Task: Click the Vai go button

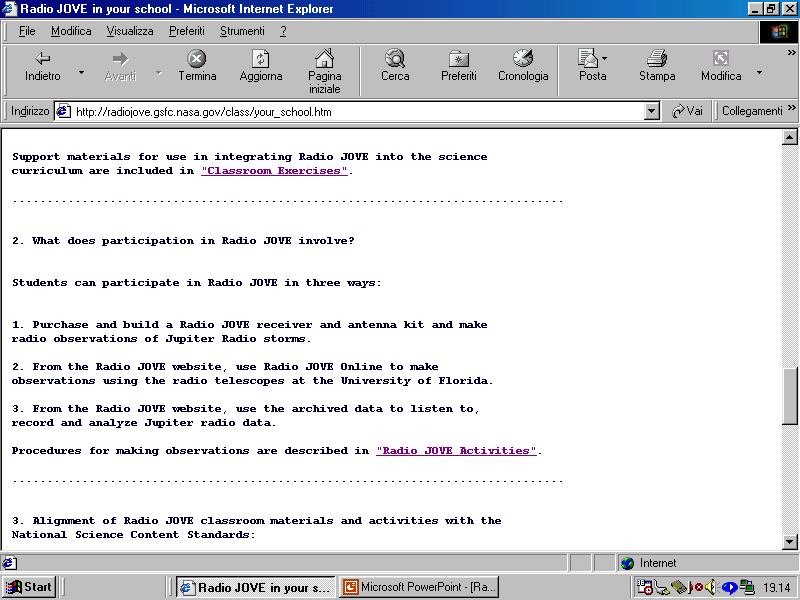Action: point(687,112)
